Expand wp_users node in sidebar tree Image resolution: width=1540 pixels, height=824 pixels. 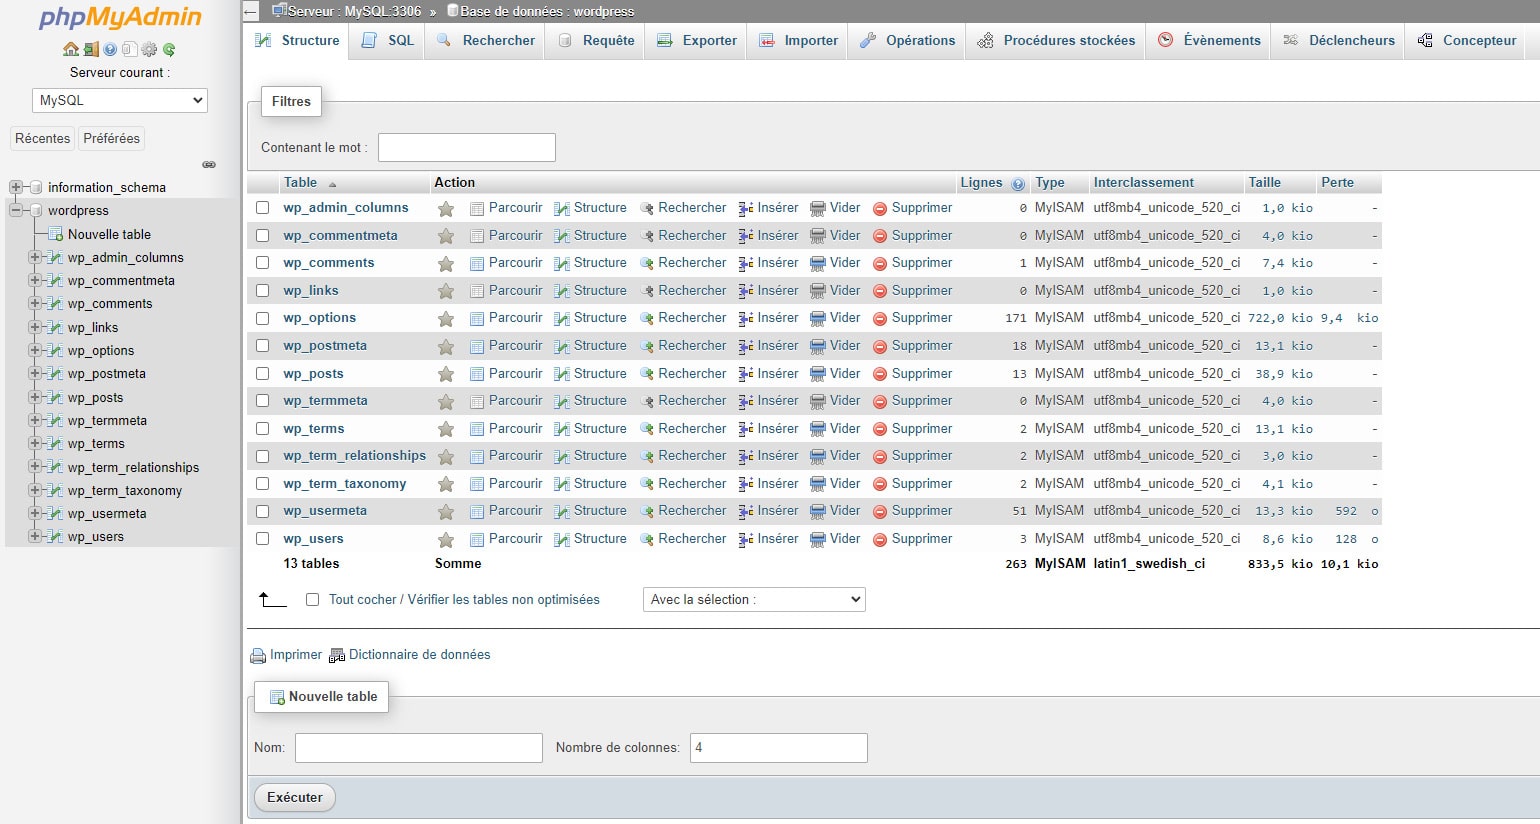pos(35,536)
